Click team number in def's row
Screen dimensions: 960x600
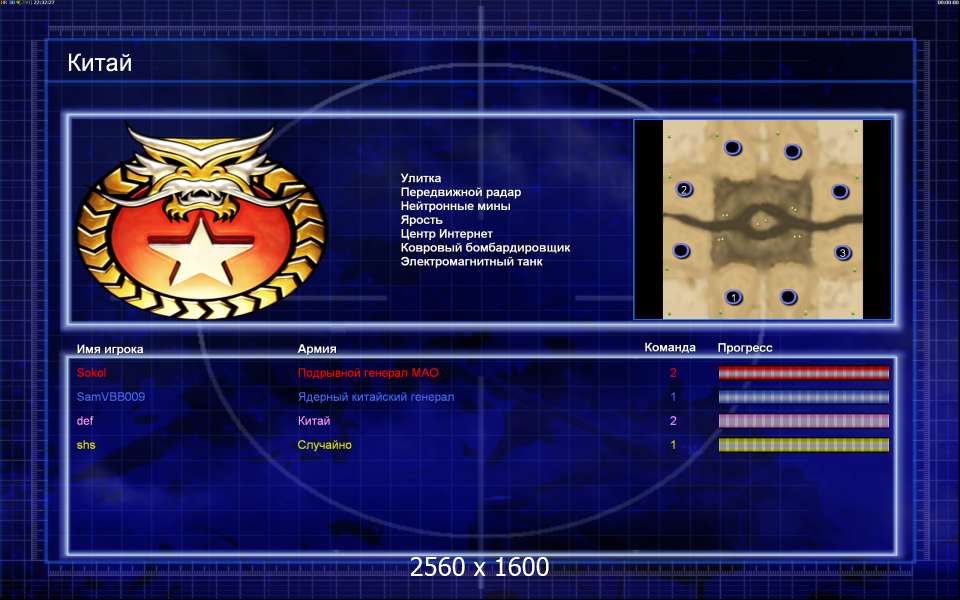[x=673, y=421]
